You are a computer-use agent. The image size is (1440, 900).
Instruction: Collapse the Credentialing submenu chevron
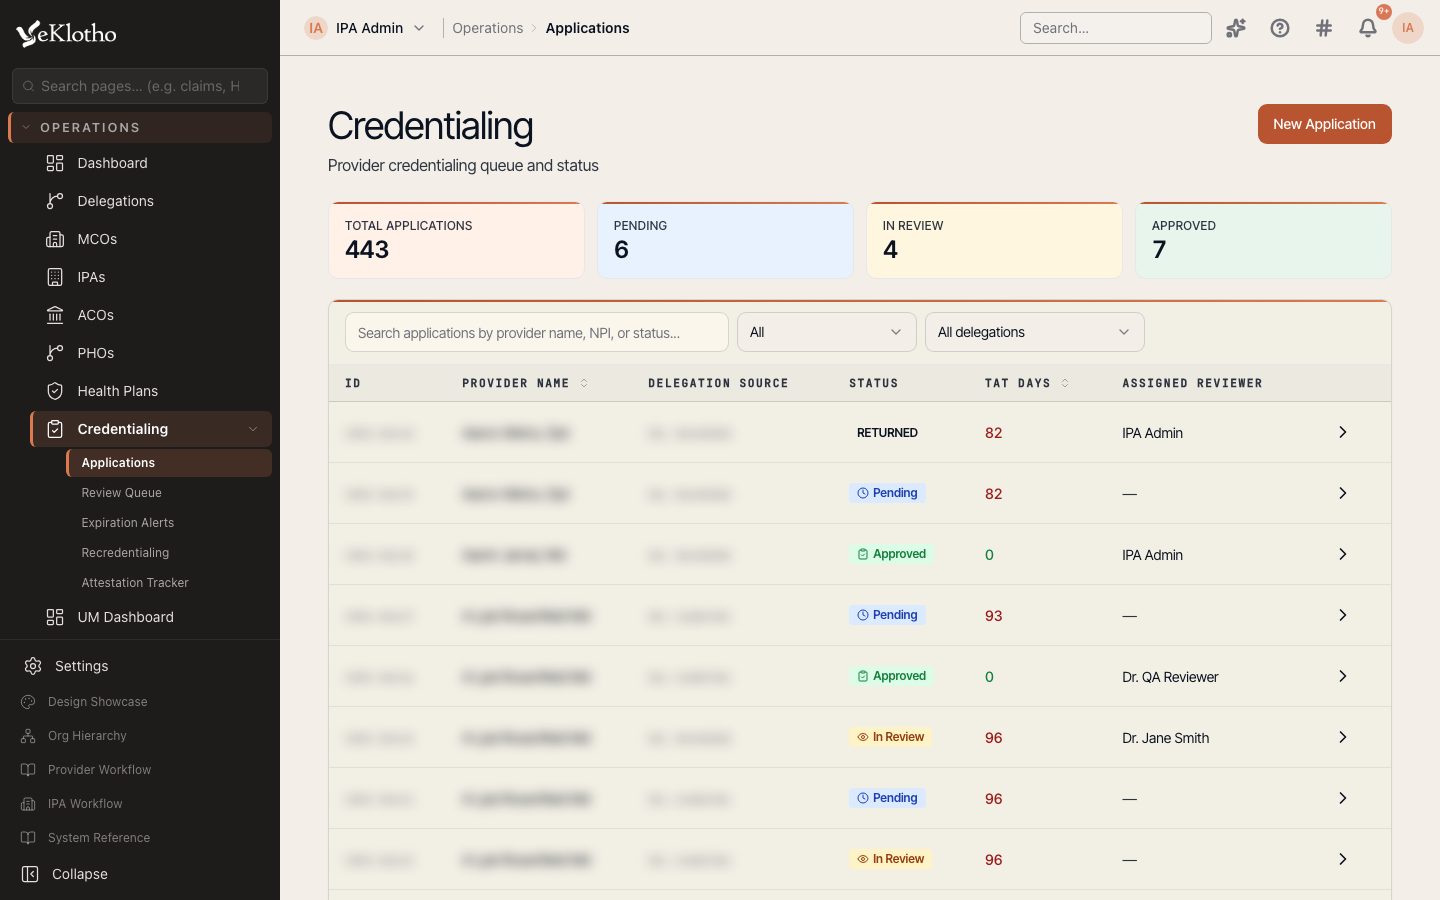(253, 429)
